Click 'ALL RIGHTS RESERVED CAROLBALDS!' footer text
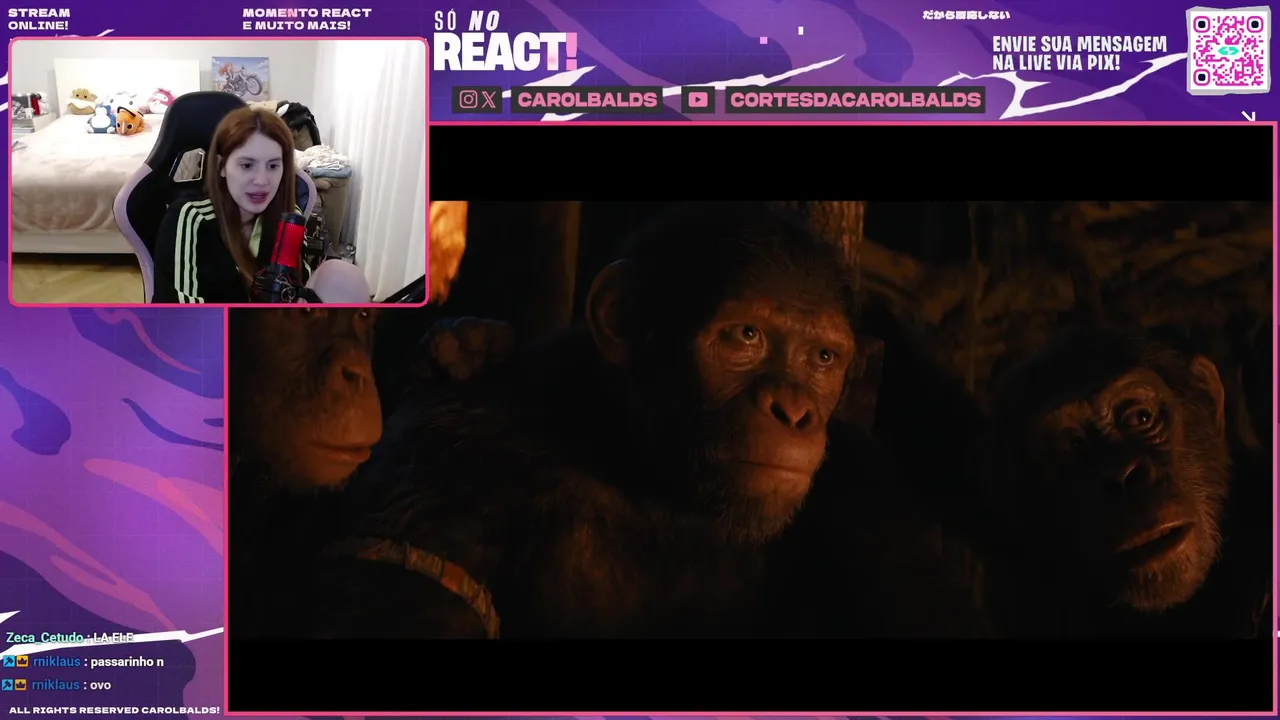 pyautogui.click(x=114, y=709)
